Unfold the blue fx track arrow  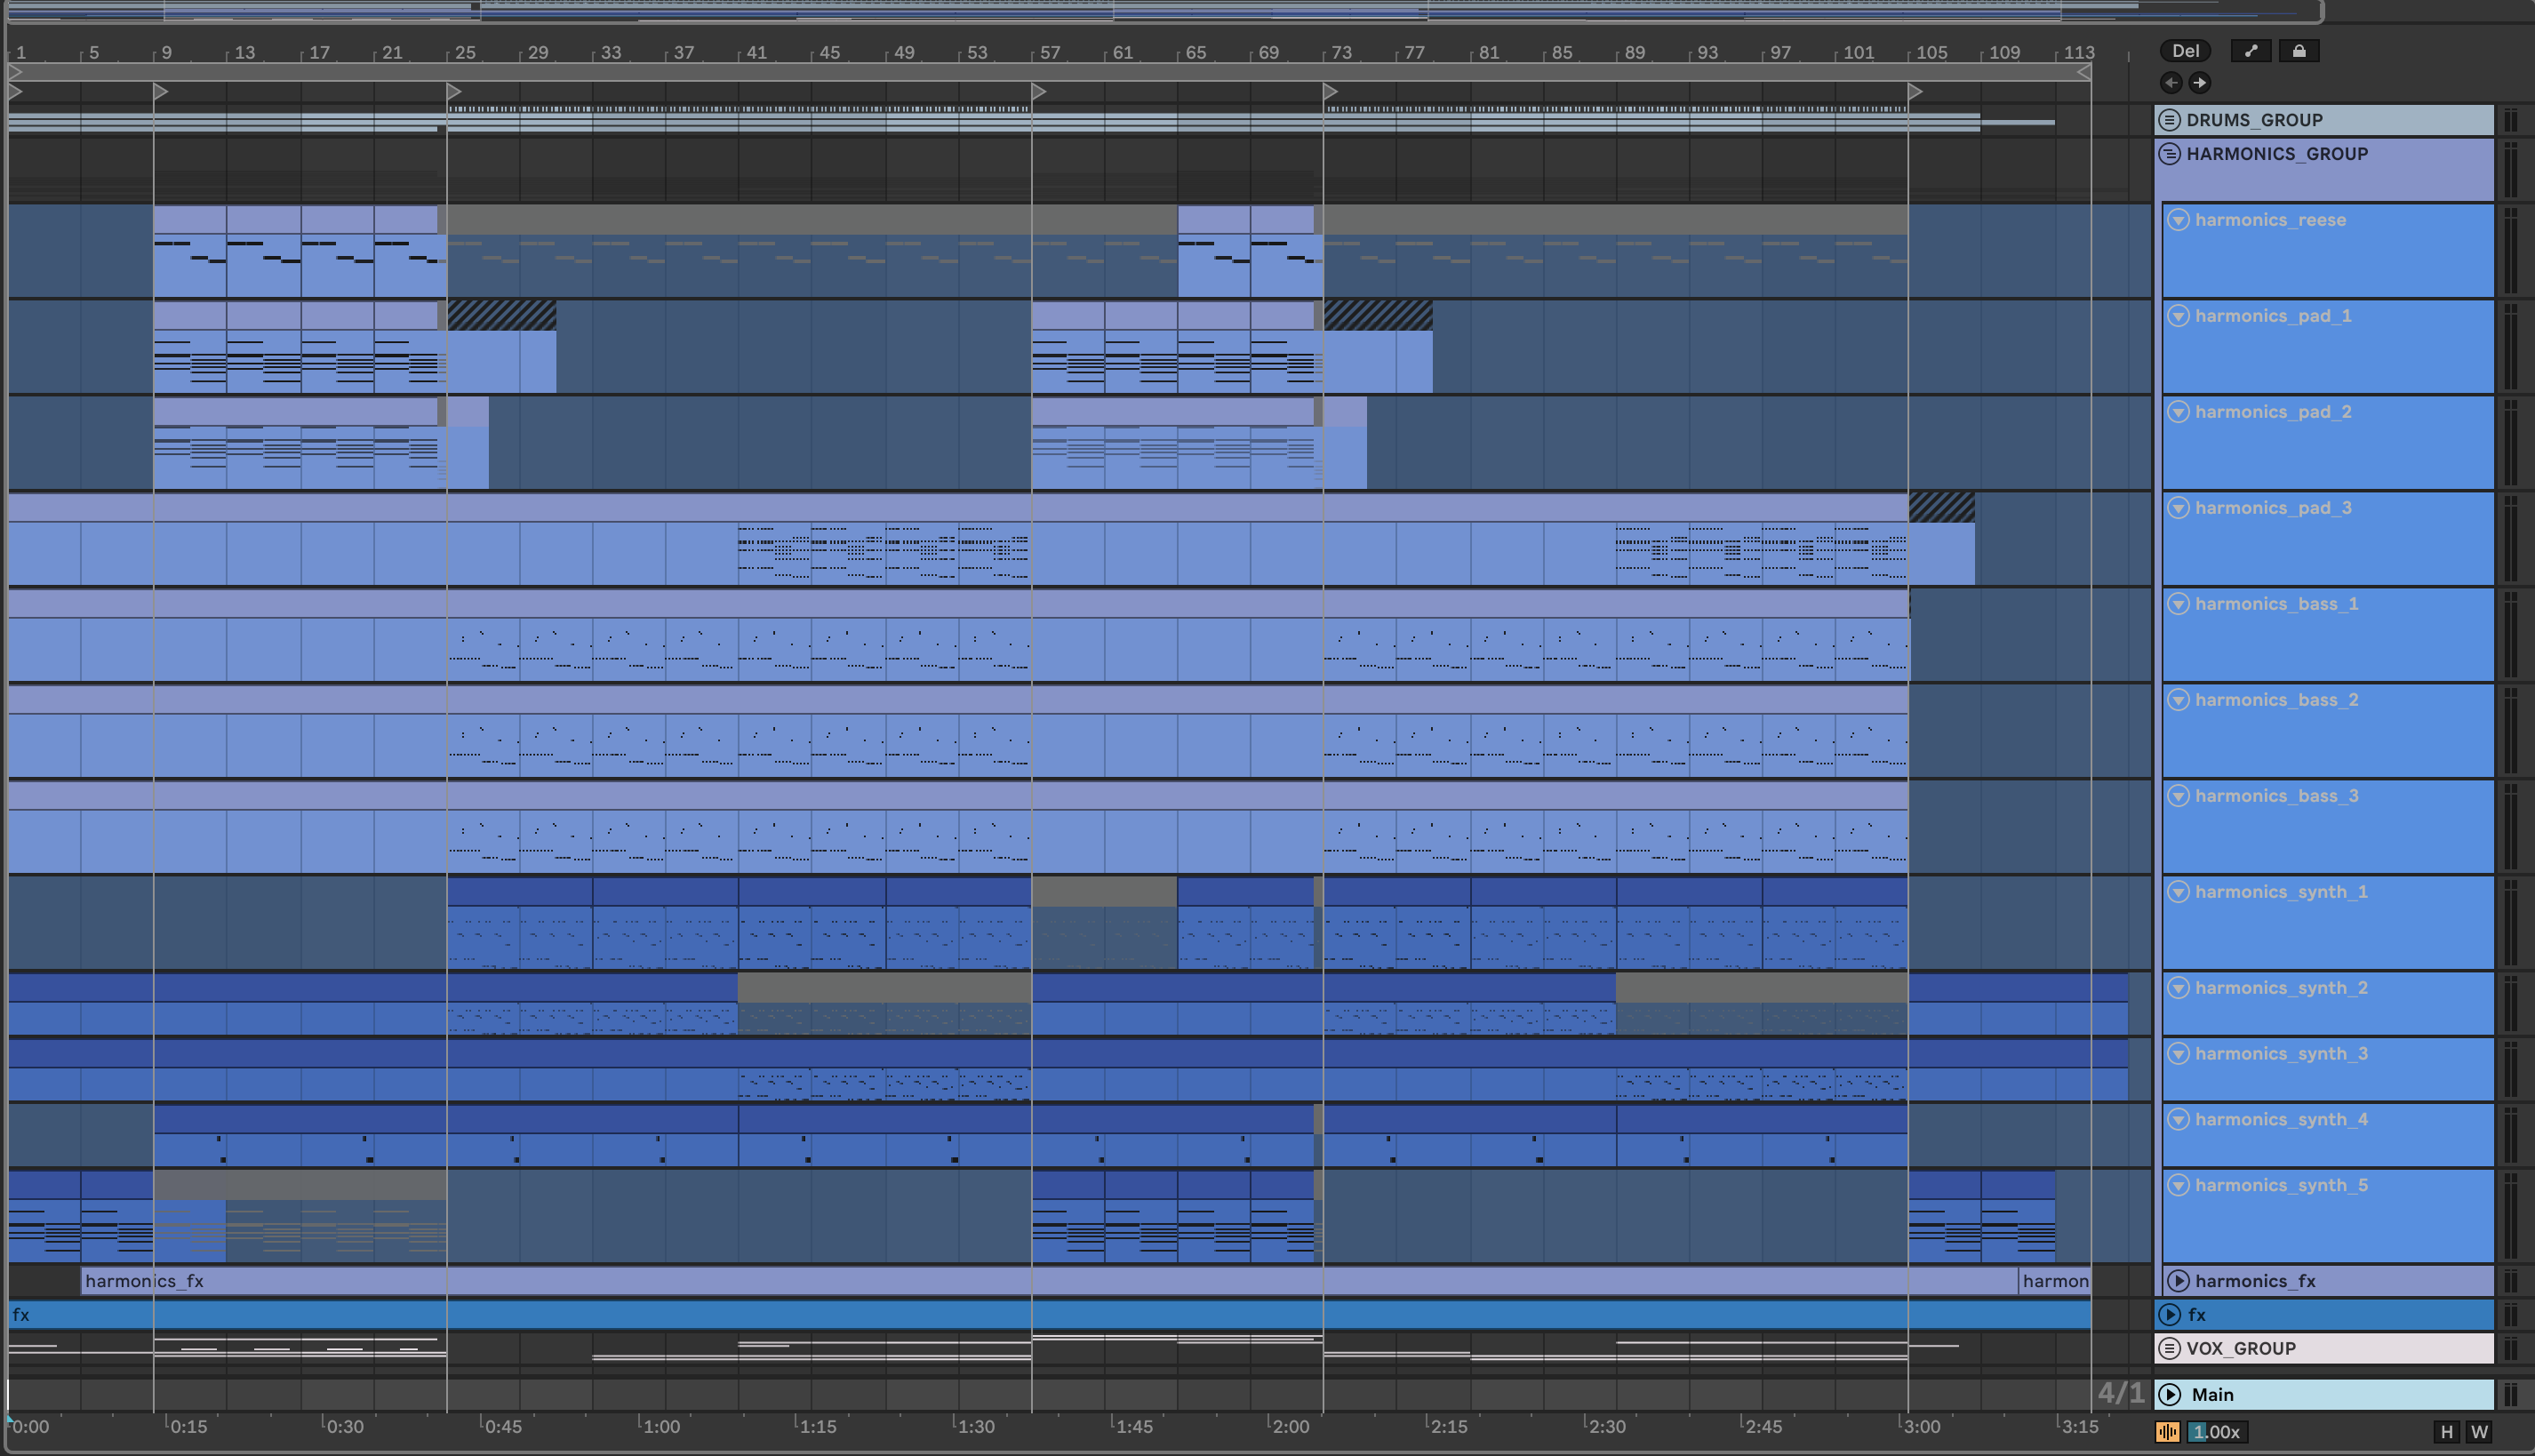click(2169, 1314)
